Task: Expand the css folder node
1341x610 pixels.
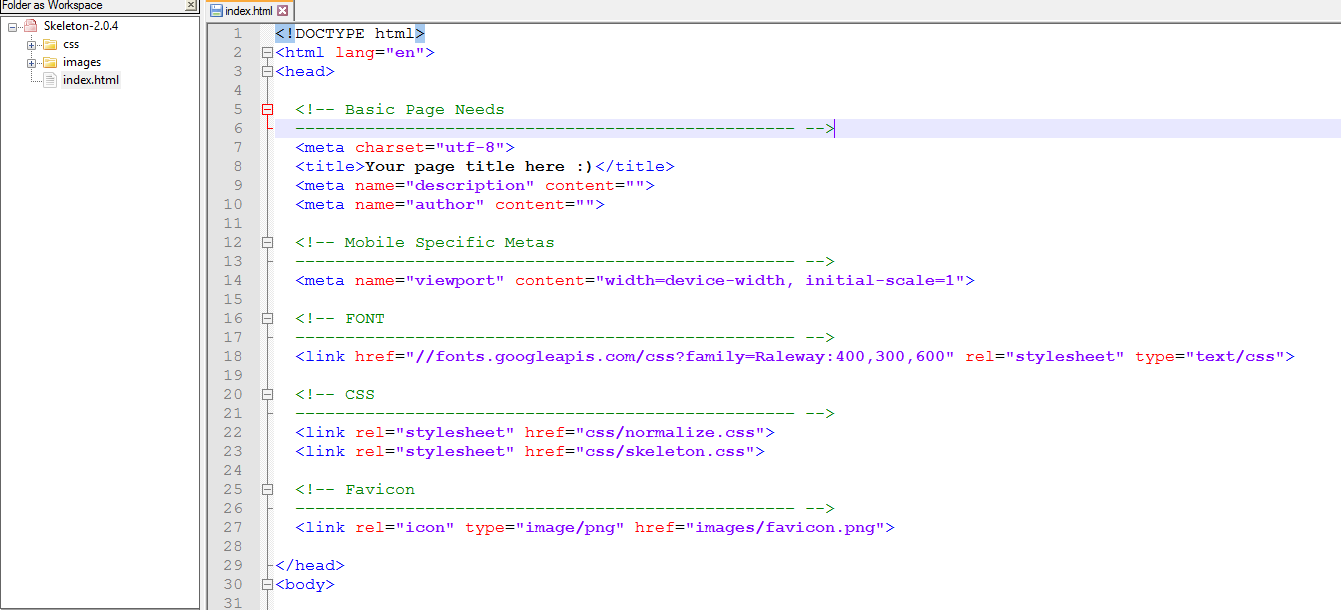Action: click(31, 44)
